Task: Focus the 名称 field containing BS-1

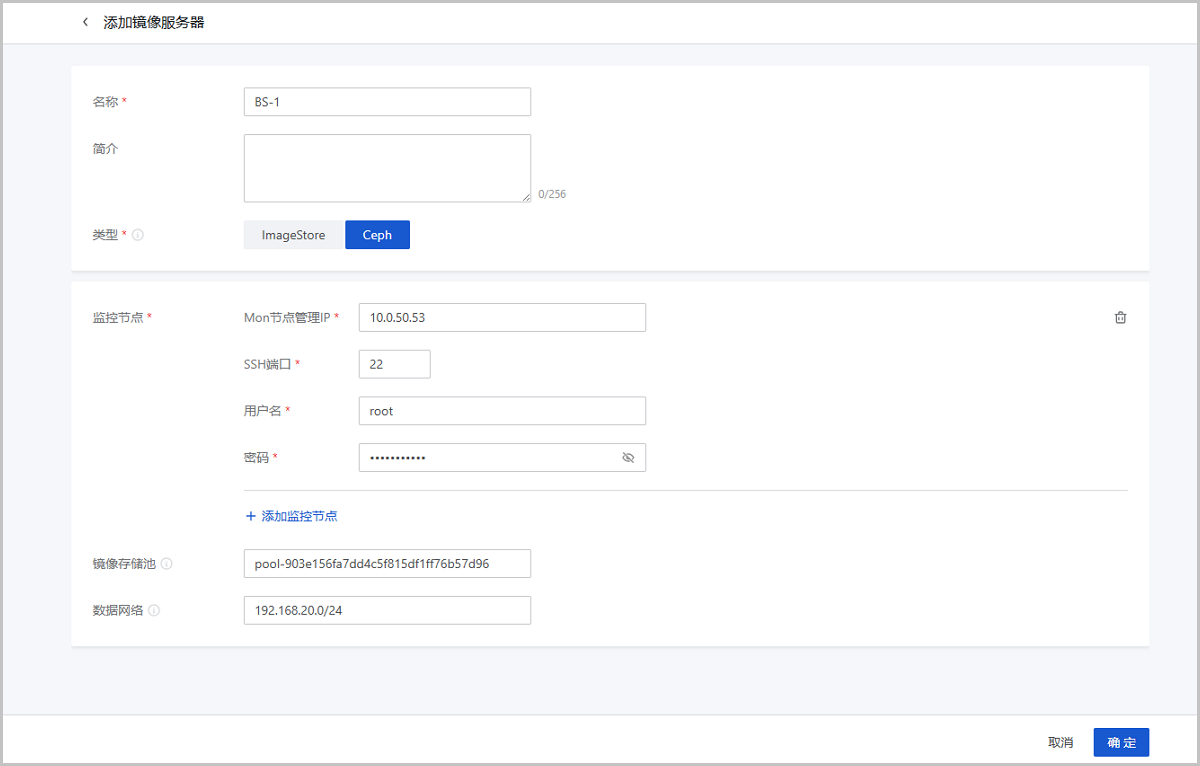Action: coord(386,102)
